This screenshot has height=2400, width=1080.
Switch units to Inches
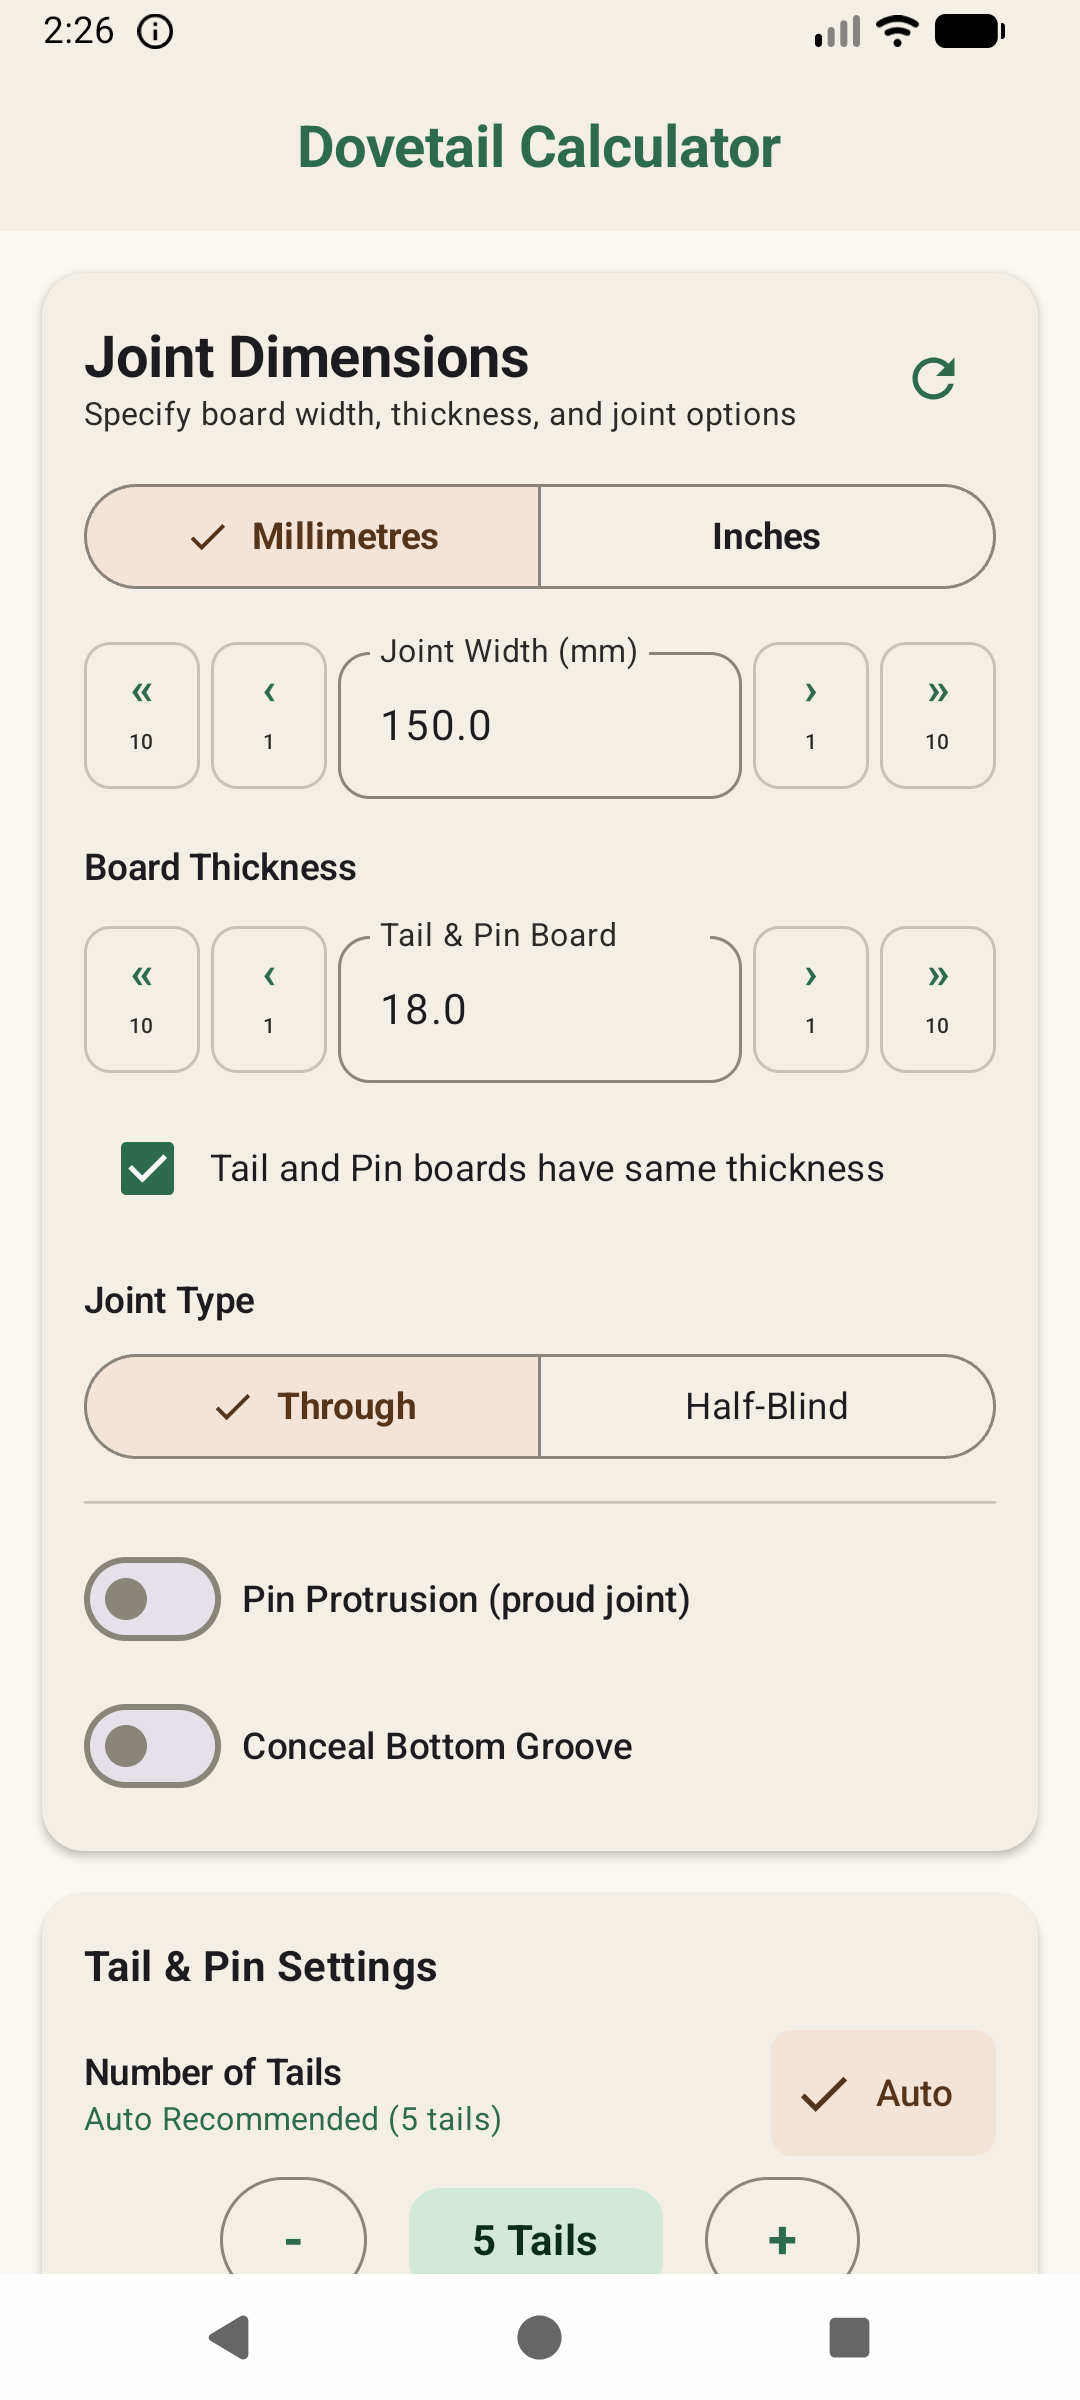pyautogui.click(x=767, y=537)
